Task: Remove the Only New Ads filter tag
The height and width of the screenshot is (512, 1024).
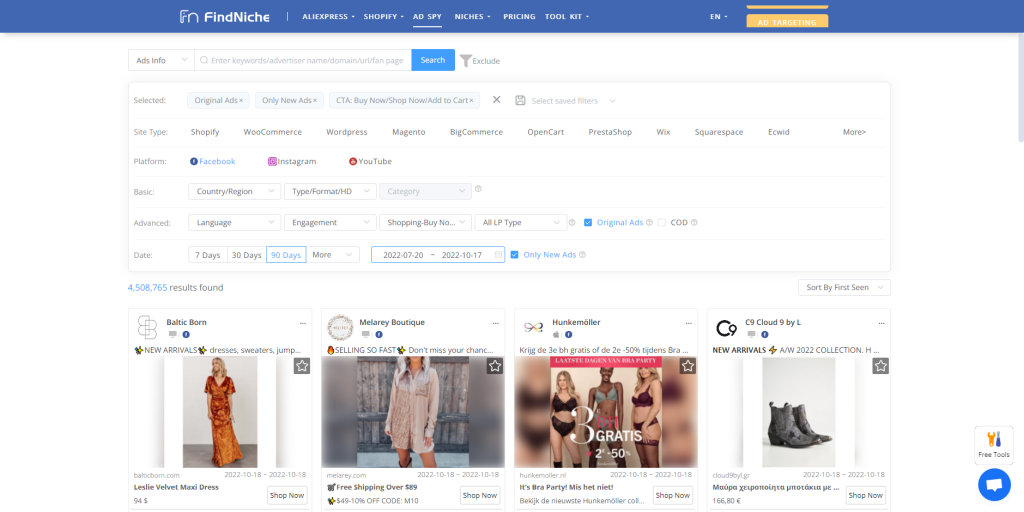Action: pos(315,101)
